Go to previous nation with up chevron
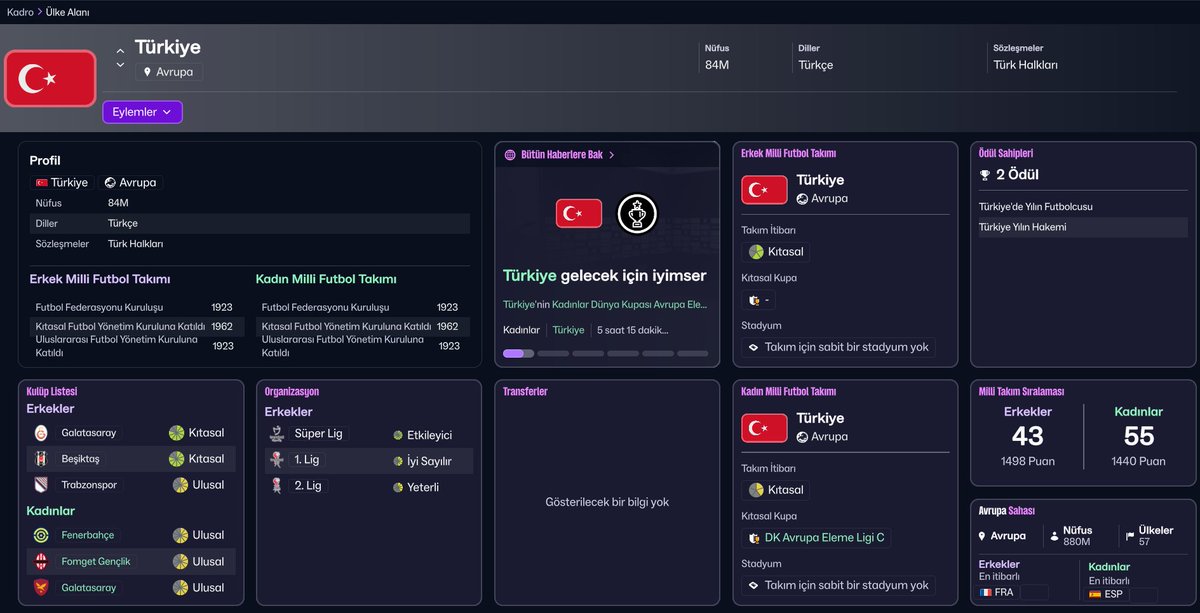This screenshot has width=1200, height=613. coord(121,51)
